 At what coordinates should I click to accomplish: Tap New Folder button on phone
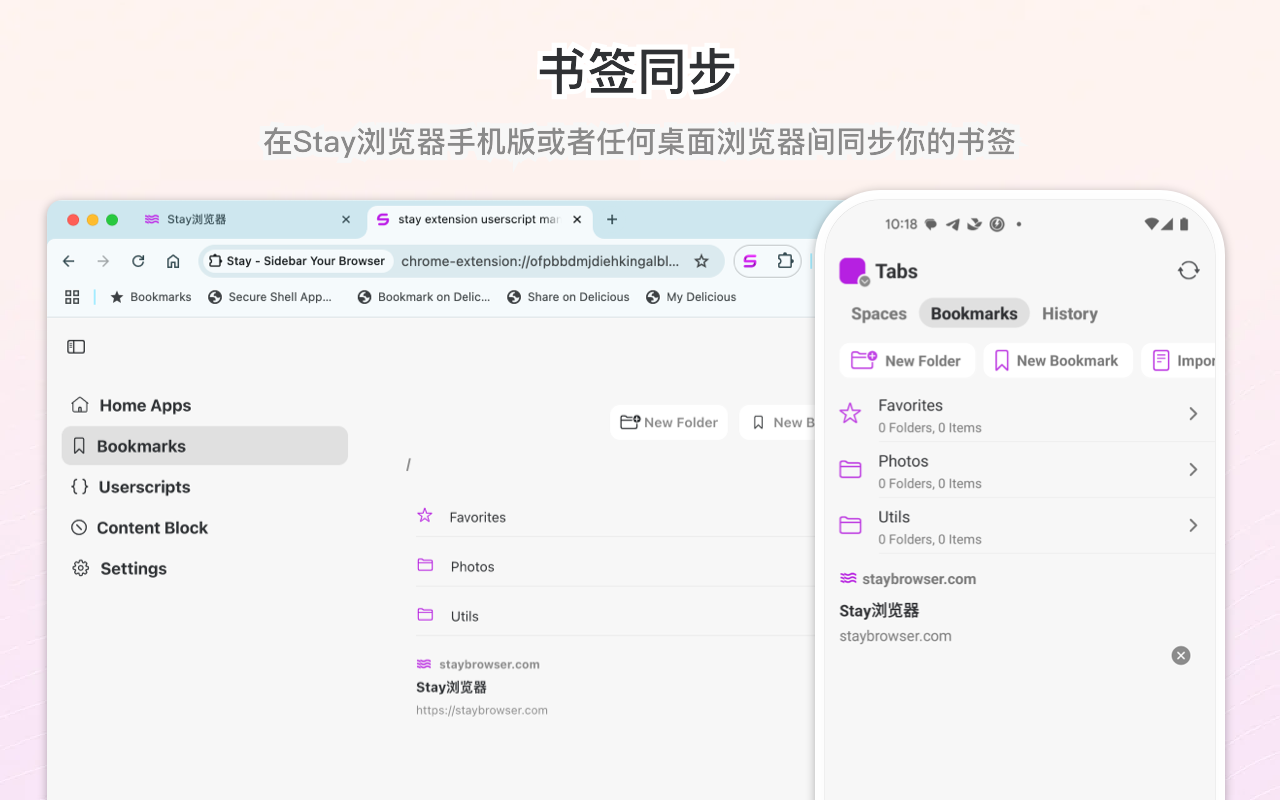click(907, 361)
